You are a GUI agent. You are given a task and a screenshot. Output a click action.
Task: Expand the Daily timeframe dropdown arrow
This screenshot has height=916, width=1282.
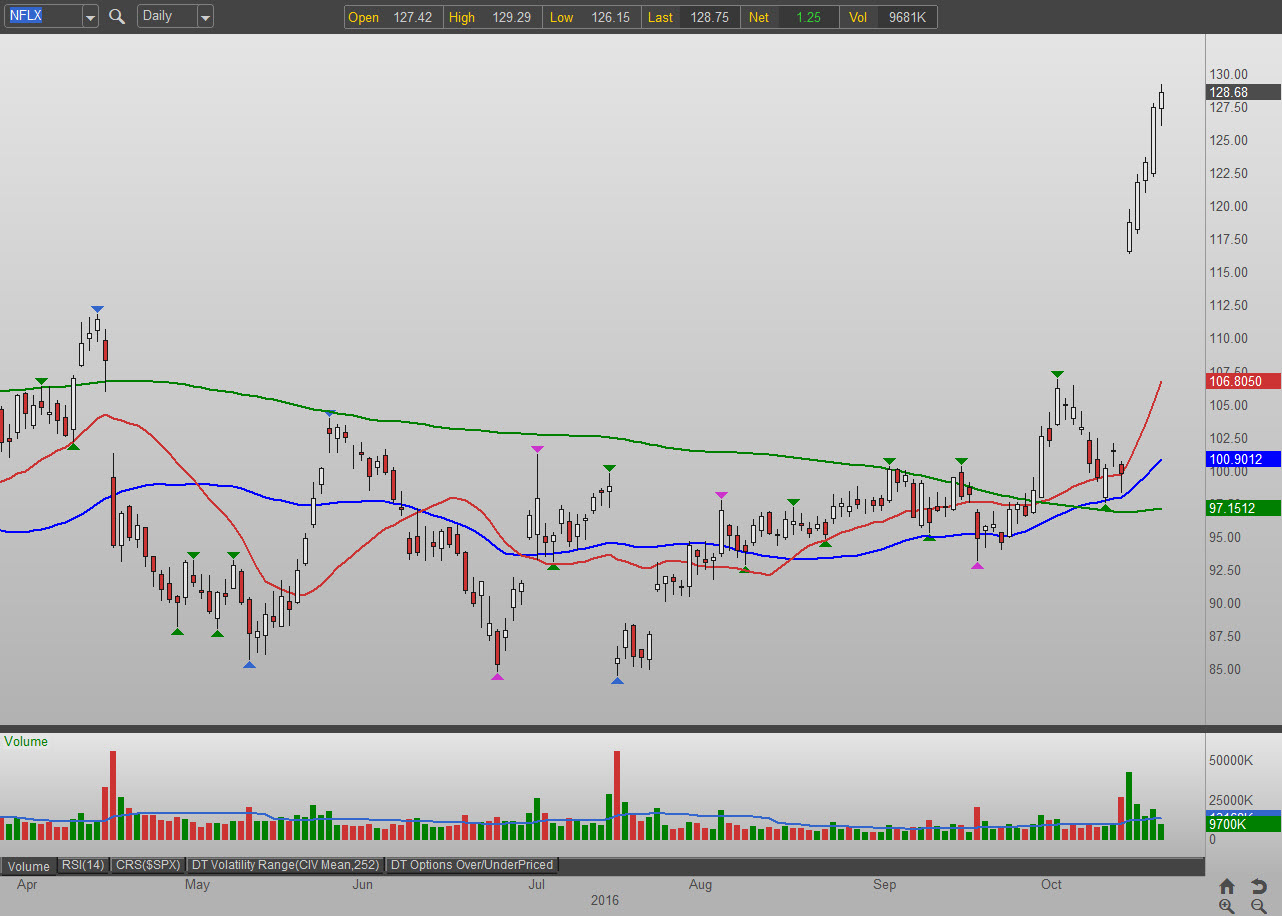coord(205,17)
